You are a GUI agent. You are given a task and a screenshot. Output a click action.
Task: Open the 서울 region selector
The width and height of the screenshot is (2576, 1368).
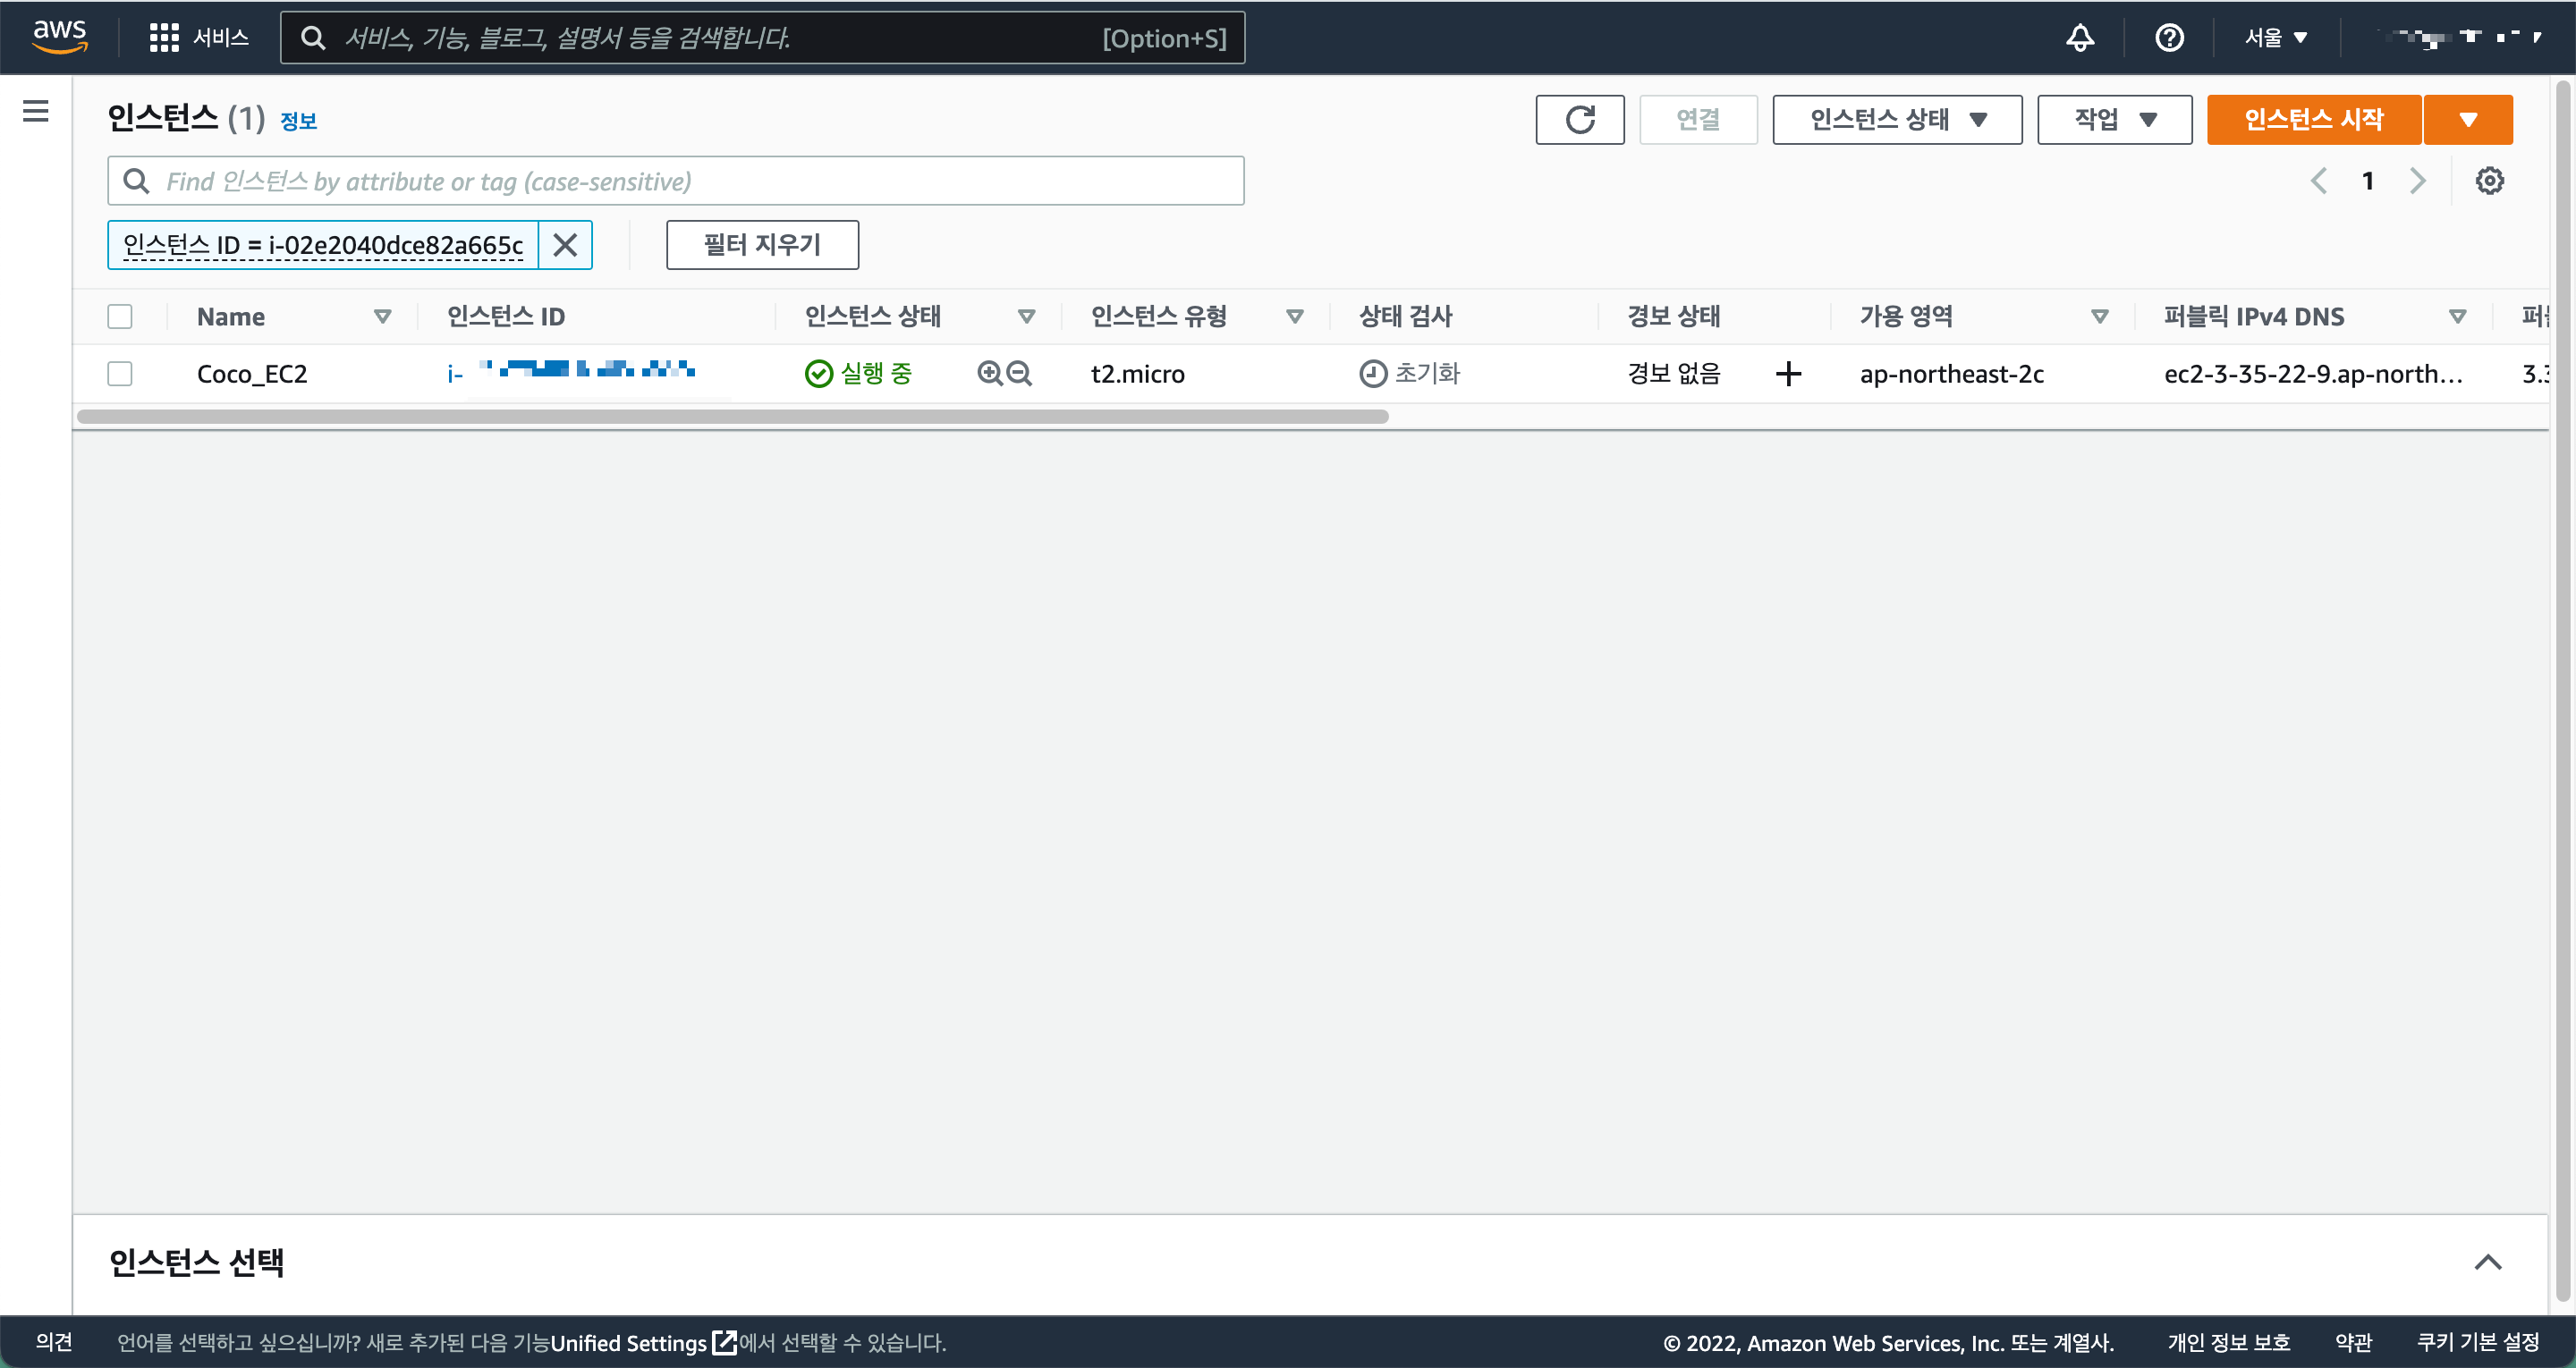coord(2275,38)
